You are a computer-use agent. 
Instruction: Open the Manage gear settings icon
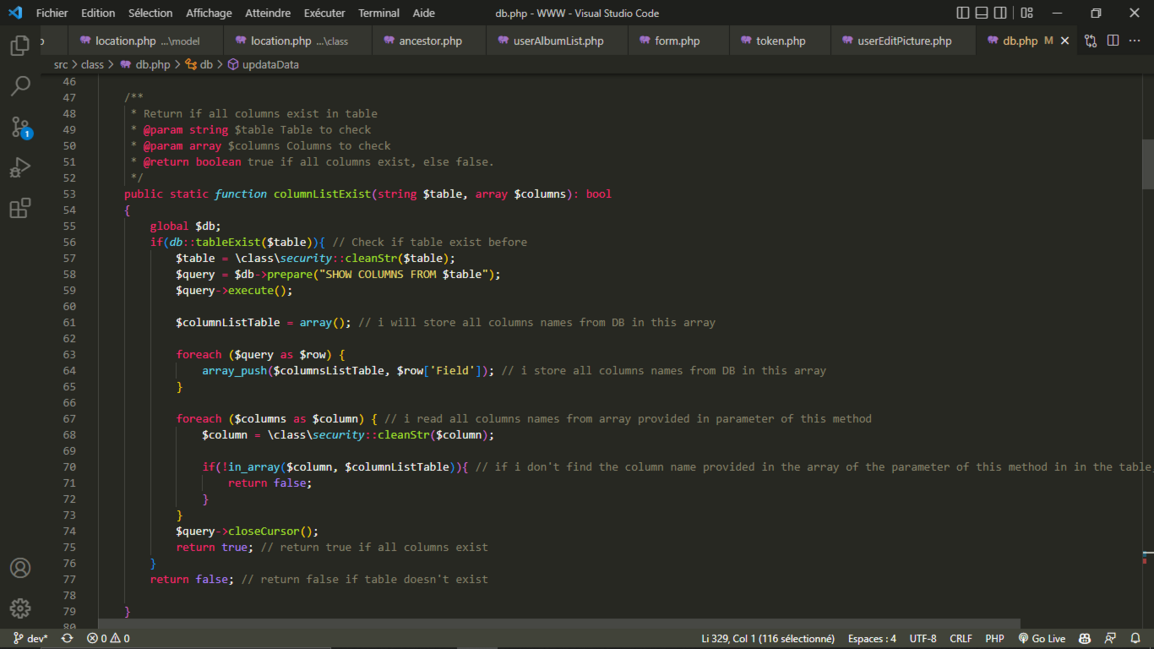click(x=20, y=608)
